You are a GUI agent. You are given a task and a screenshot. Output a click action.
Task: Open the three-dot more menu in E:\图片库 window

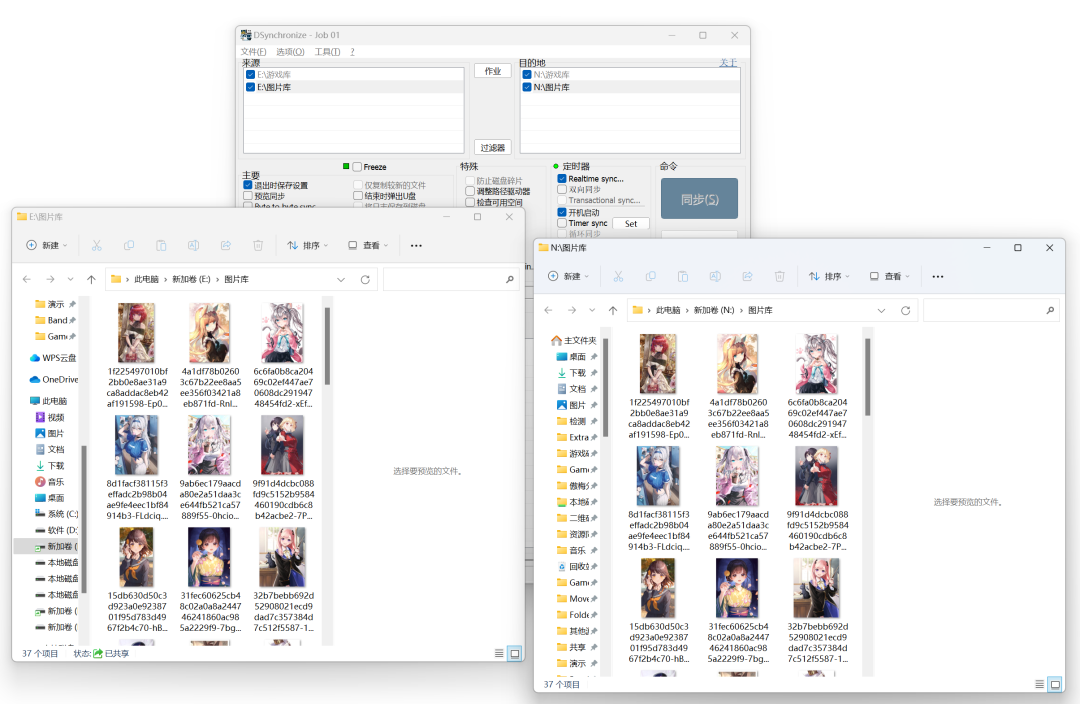(416, 245)
